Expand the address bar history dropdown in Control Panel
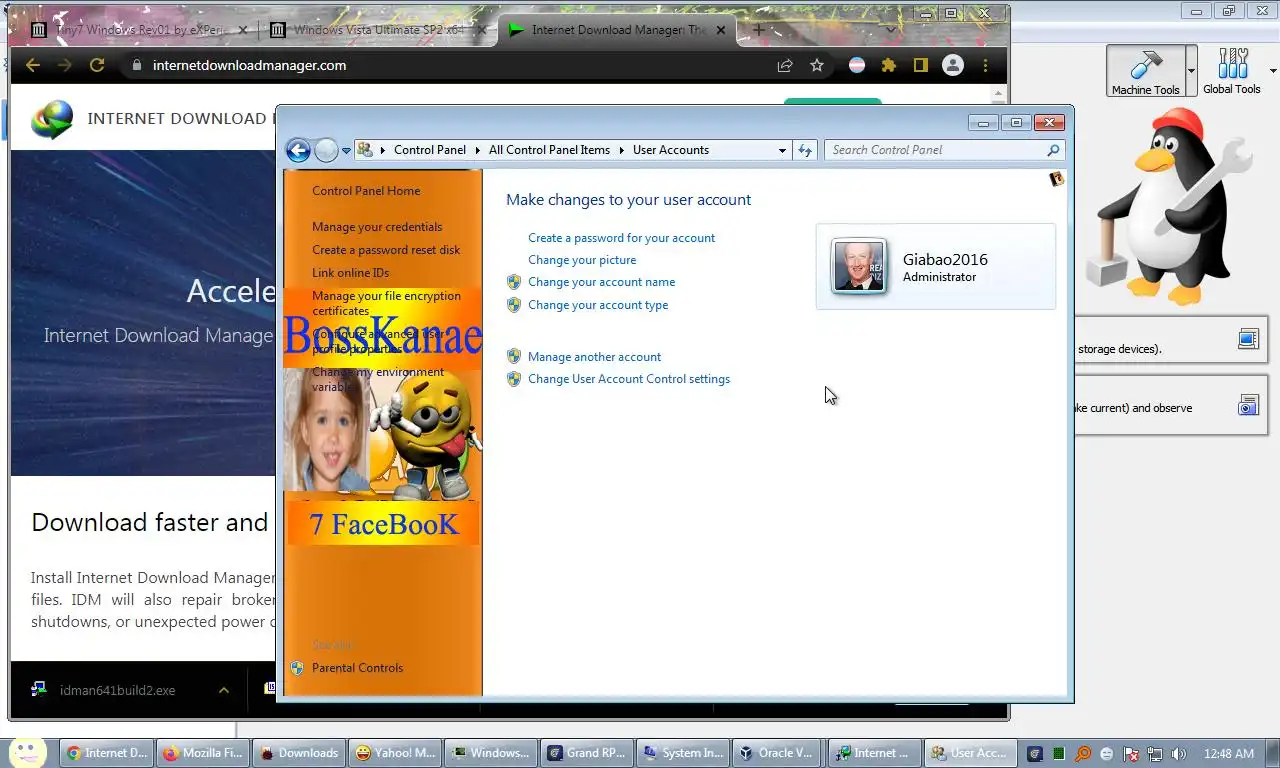Viewport: 1280px width, 768px height. pos(782,150)
